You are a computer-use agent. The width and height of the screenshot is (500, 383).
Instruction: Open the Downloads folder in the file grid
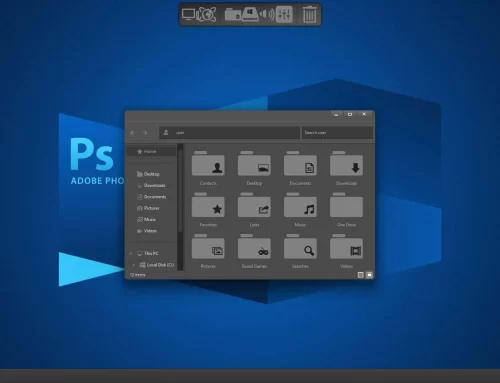346,168
